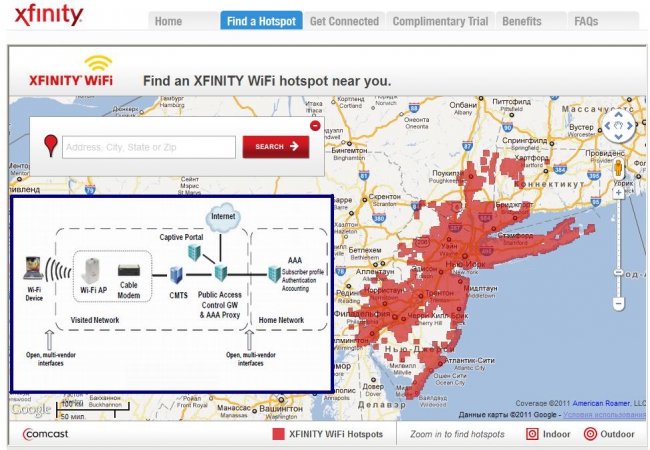
Task: Click the red SEARCH button
Action: [x=276, y=147]
